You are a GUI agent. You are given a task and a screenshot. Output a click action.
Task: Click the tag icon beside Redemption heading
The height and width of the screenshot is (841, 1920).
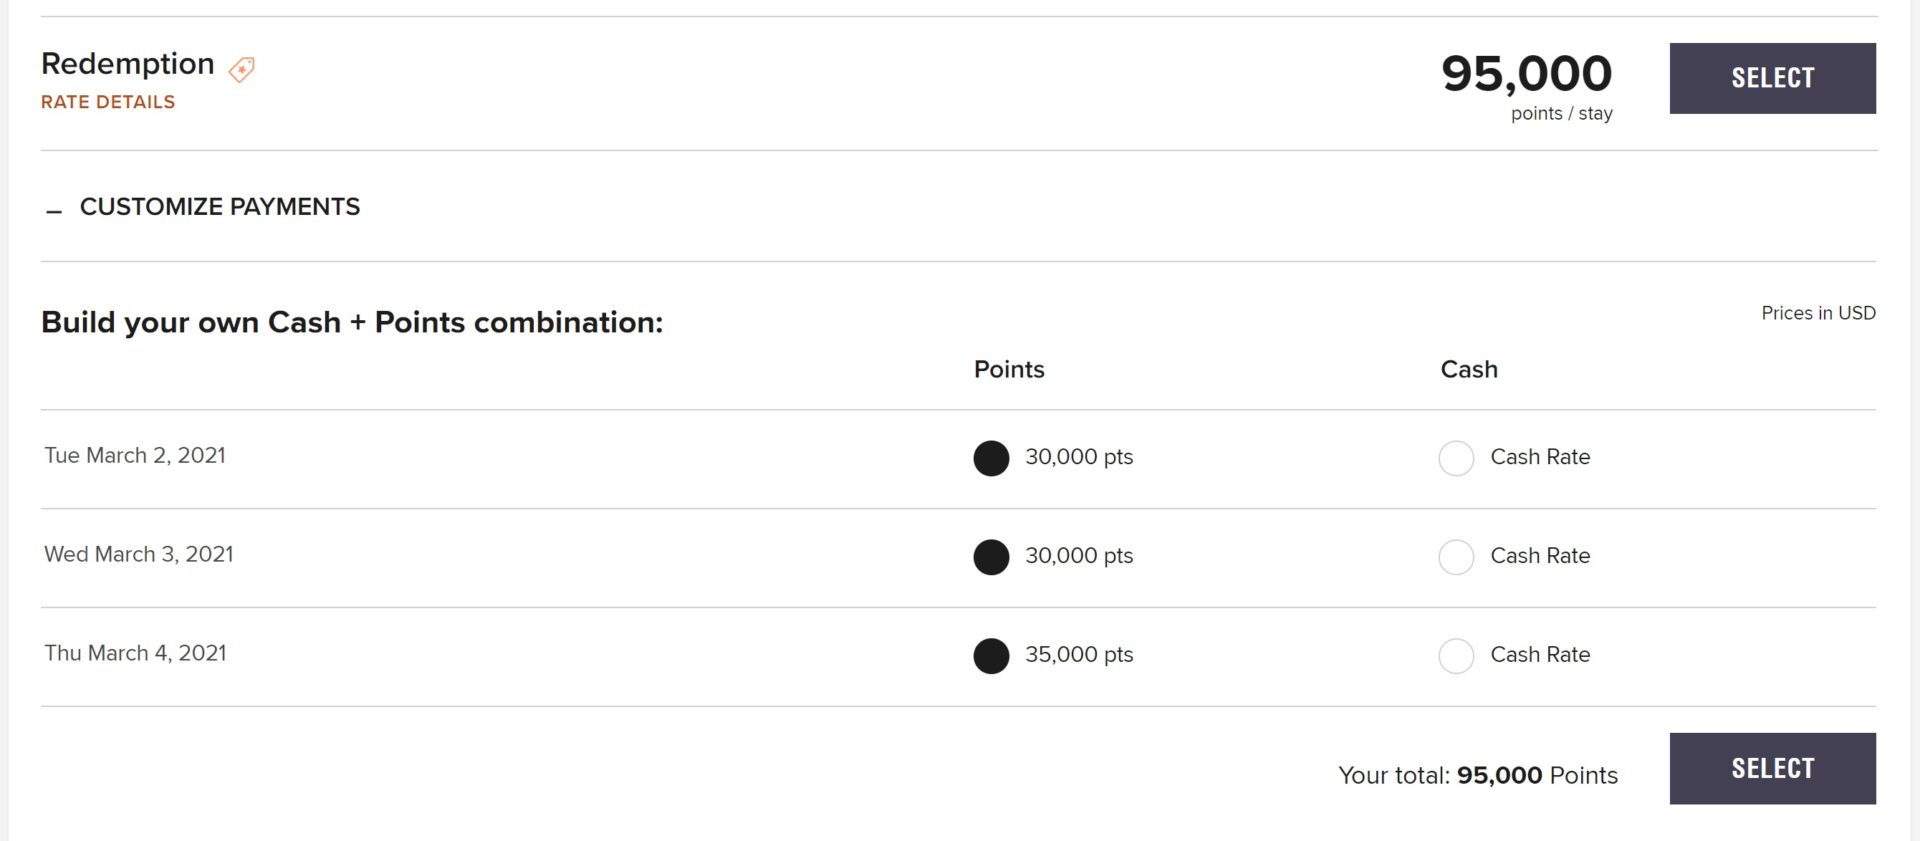tap(240, 68)
